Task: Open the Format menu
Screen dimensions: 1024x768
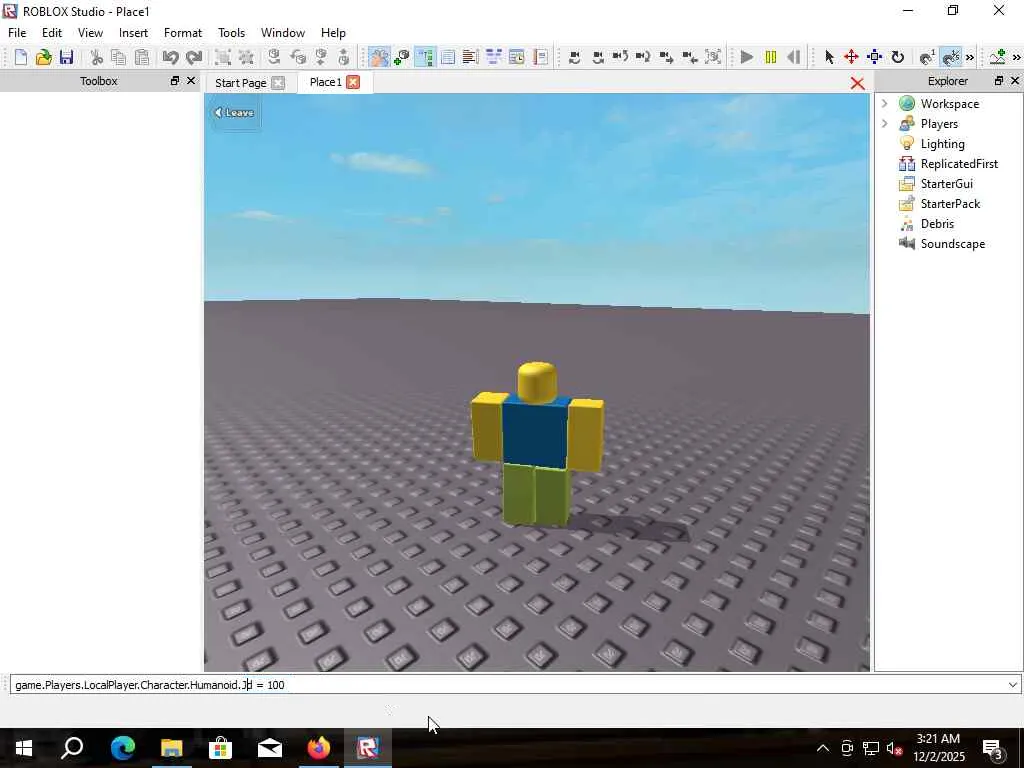Action: click(x=183, y=33)
